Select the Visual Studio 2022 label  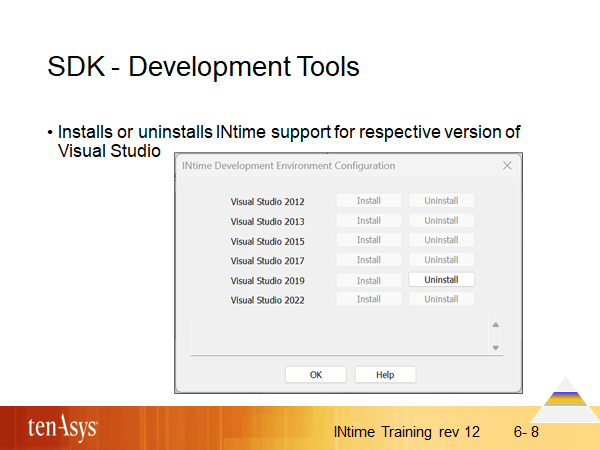pyautogui.click(x=267, y=300)
